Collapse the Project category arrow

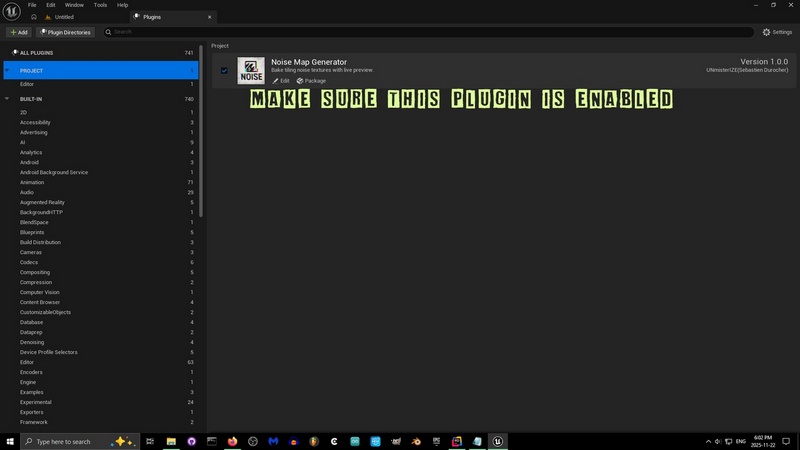coord(8,71)
